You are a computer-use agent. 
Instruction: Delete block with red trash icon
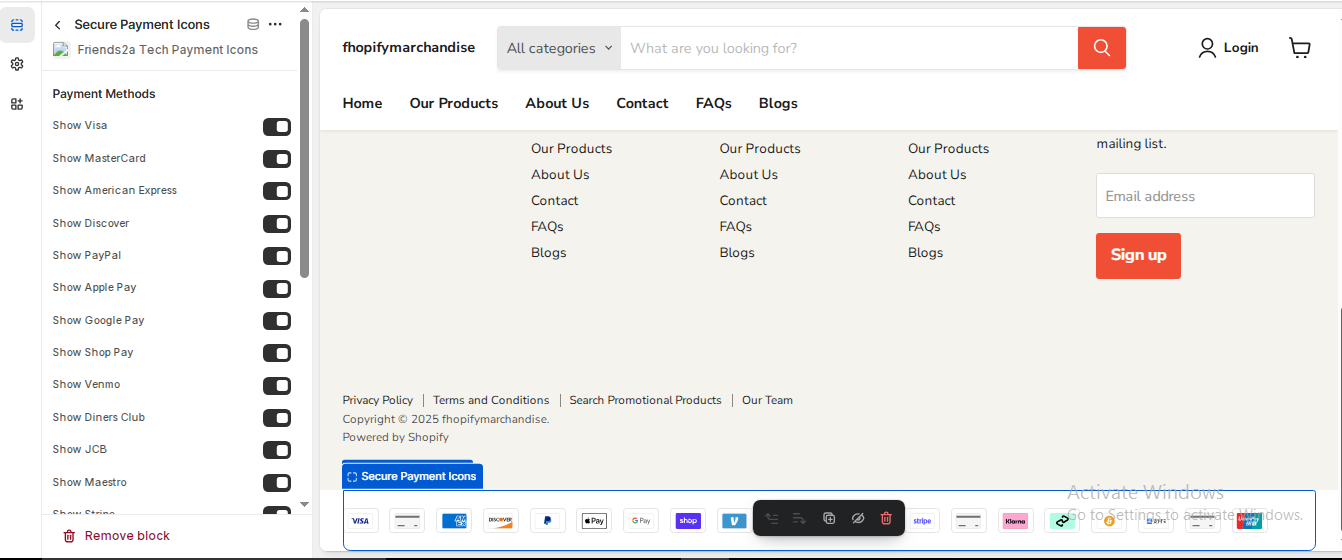coord(886,518)
